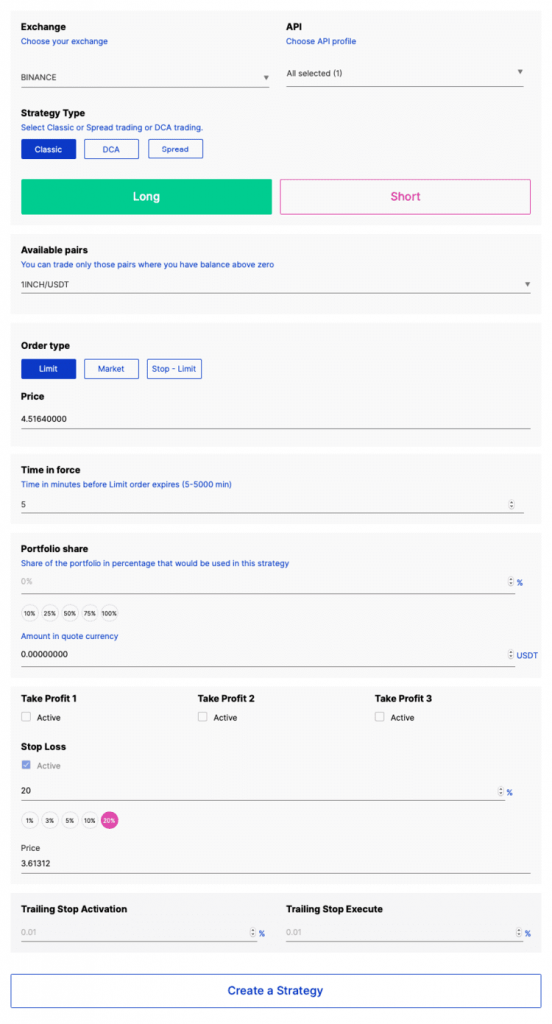Click the Price input field 4.51640000
This screenshot has width=552, height=1024.
click(275, 419)
